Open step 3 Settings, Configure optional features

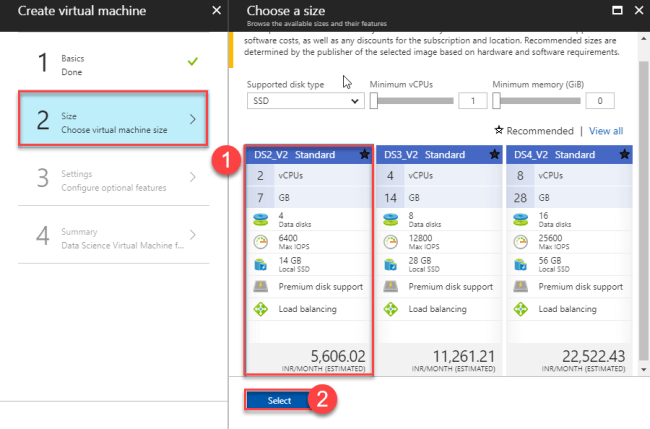pos(113,177)
